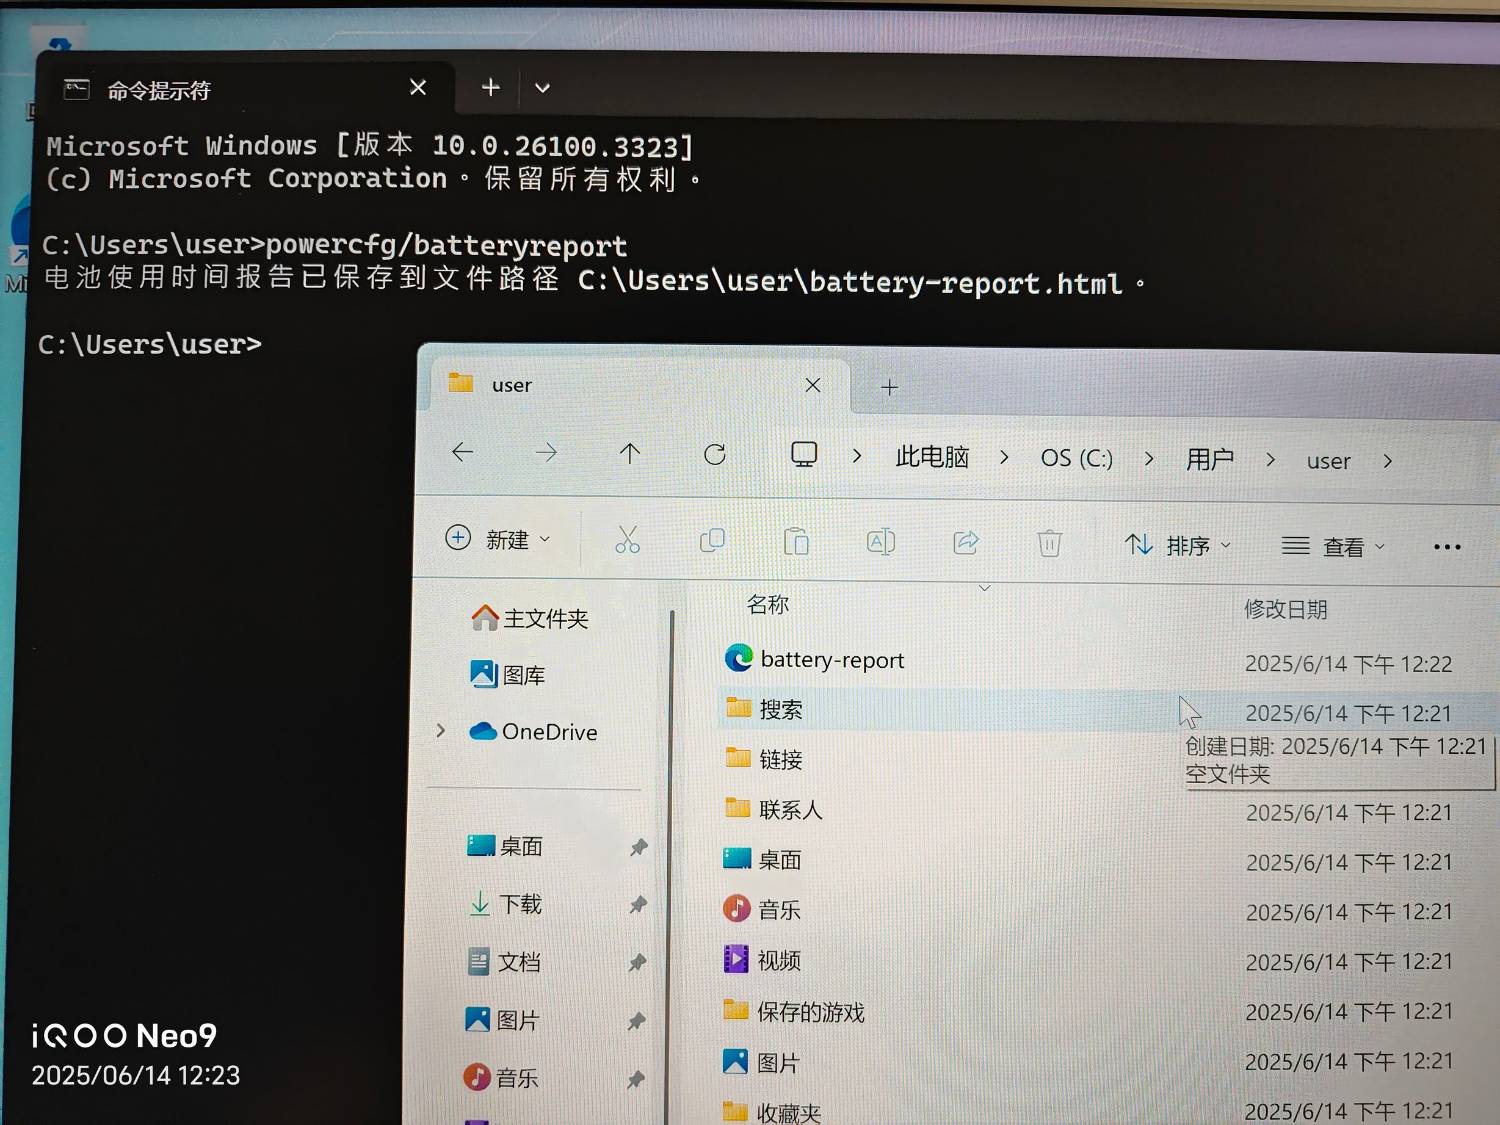Viewport: 1500px width, 1125px height.
Task: Refresh the user folder view
Action: (x=715, y=455)
